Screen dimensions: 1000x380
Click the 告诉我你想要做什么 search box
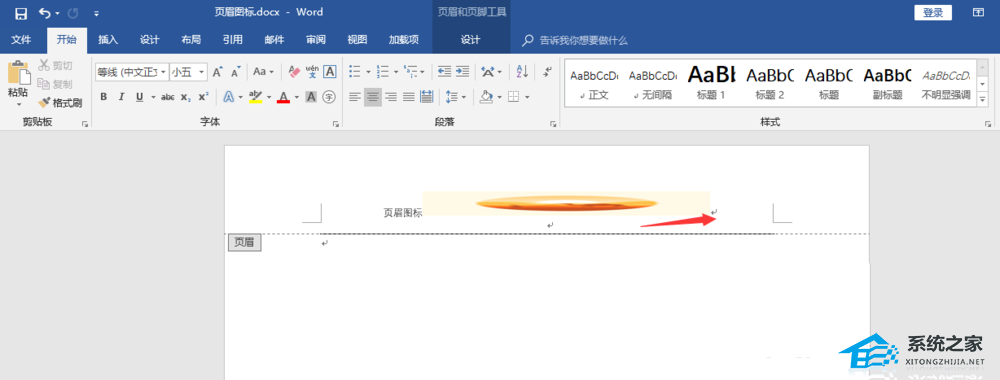coord(583,40)
